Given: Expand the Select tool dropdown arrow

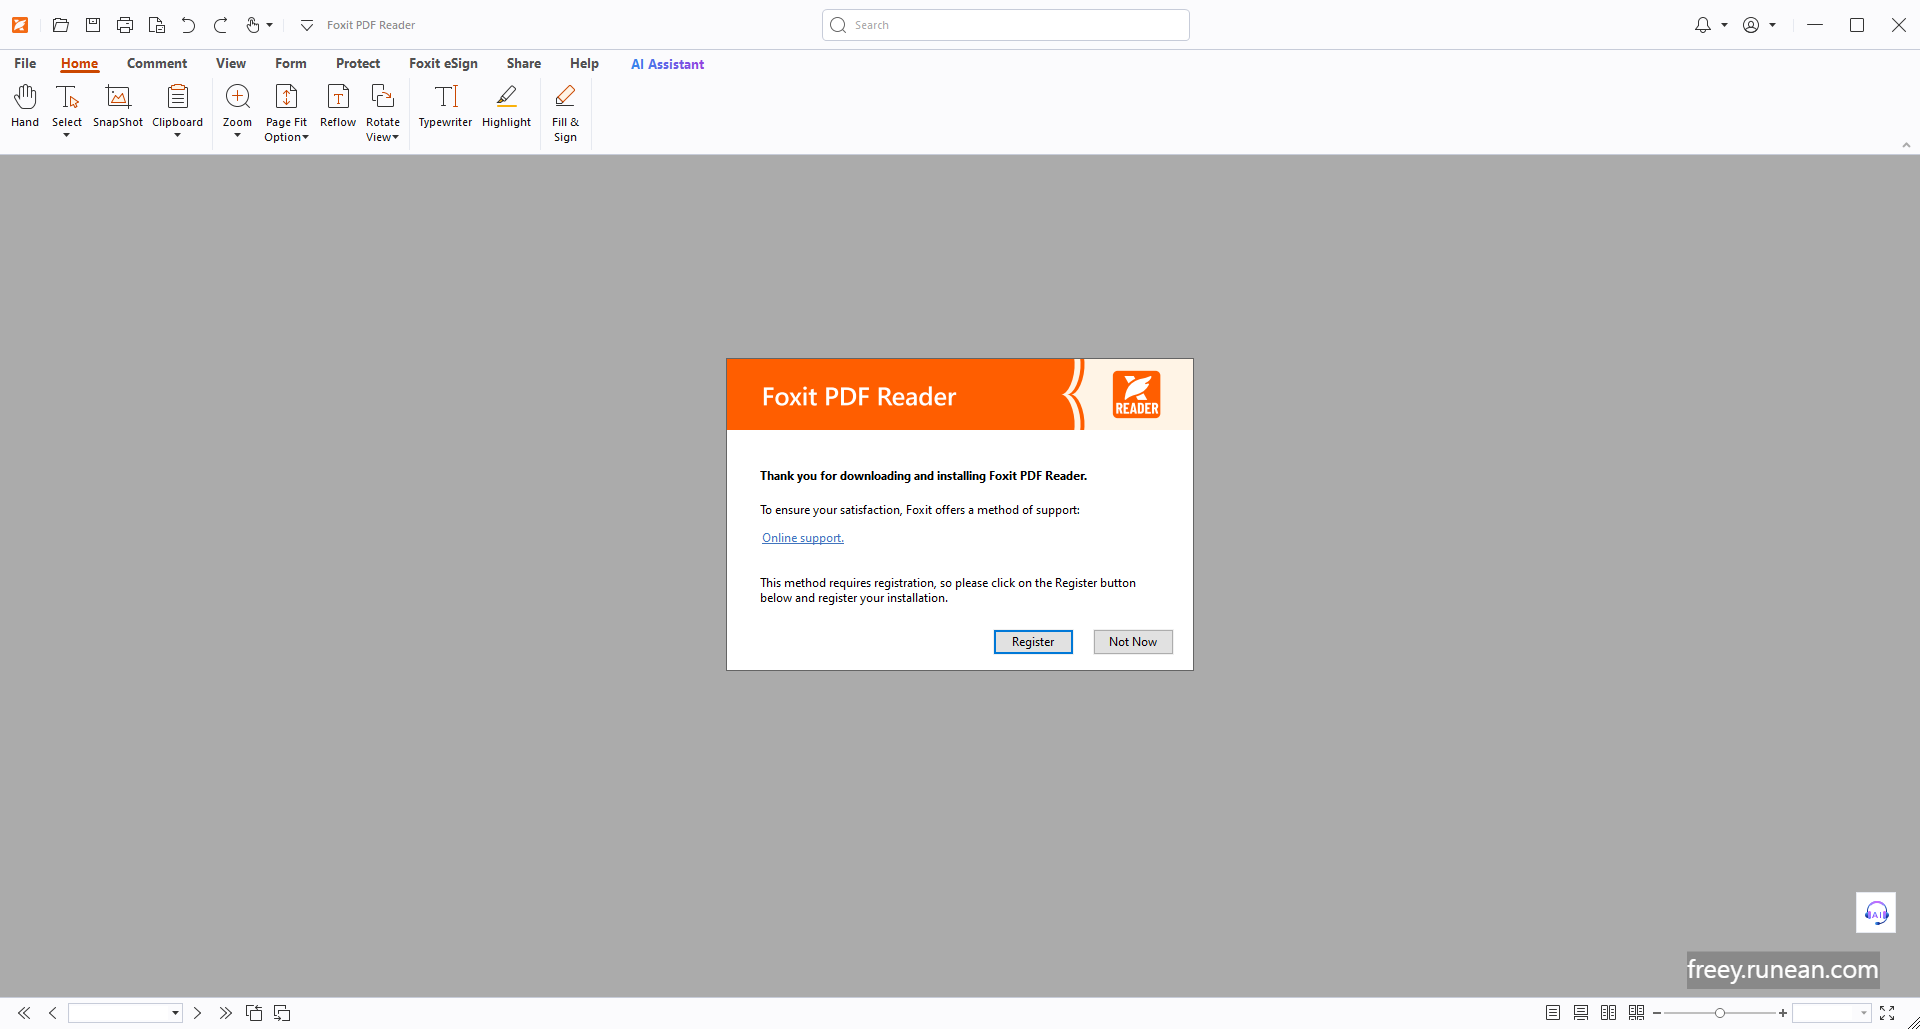Looking at the screenshot, I should coord(67,135).
